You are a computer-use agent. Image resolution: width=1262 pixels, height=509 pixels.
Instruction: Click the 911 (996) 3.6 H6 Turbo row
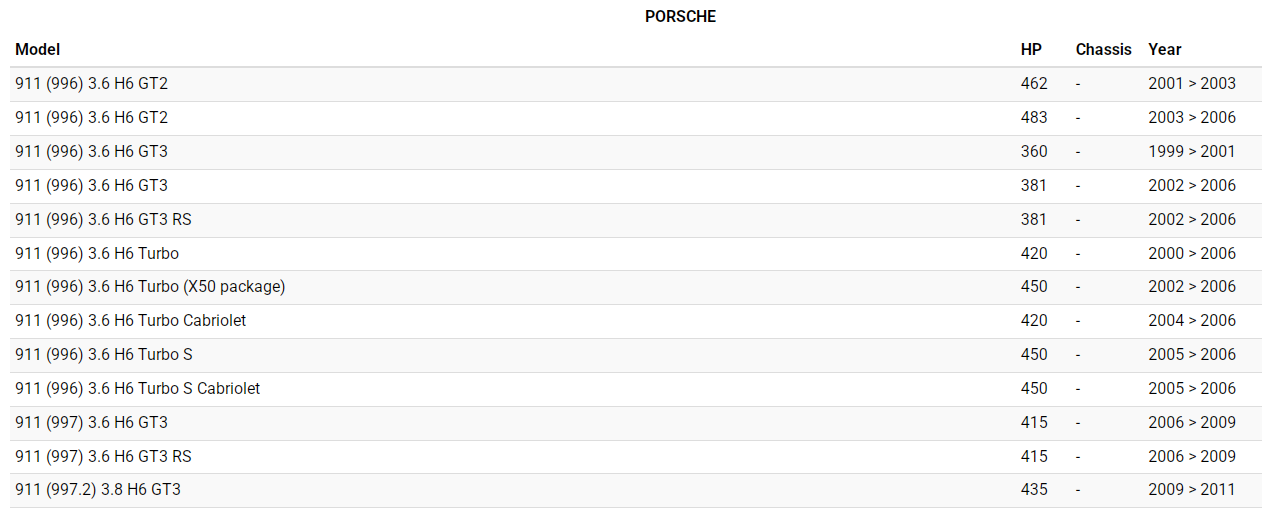pyautogui.click(x=97, y=253)
